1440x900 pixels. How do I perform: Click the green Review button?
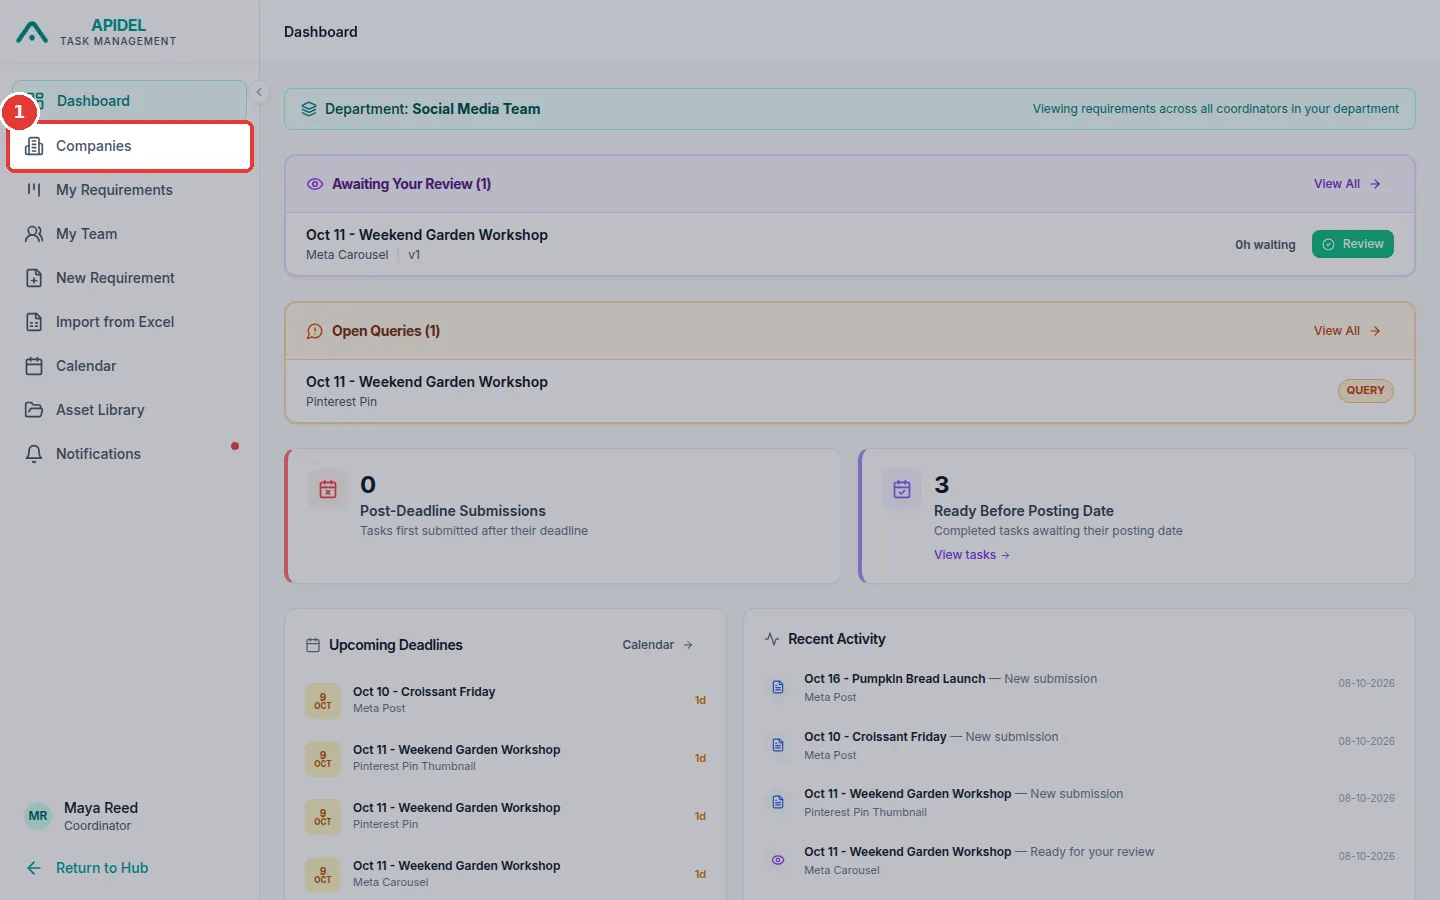pos(1353,244)
